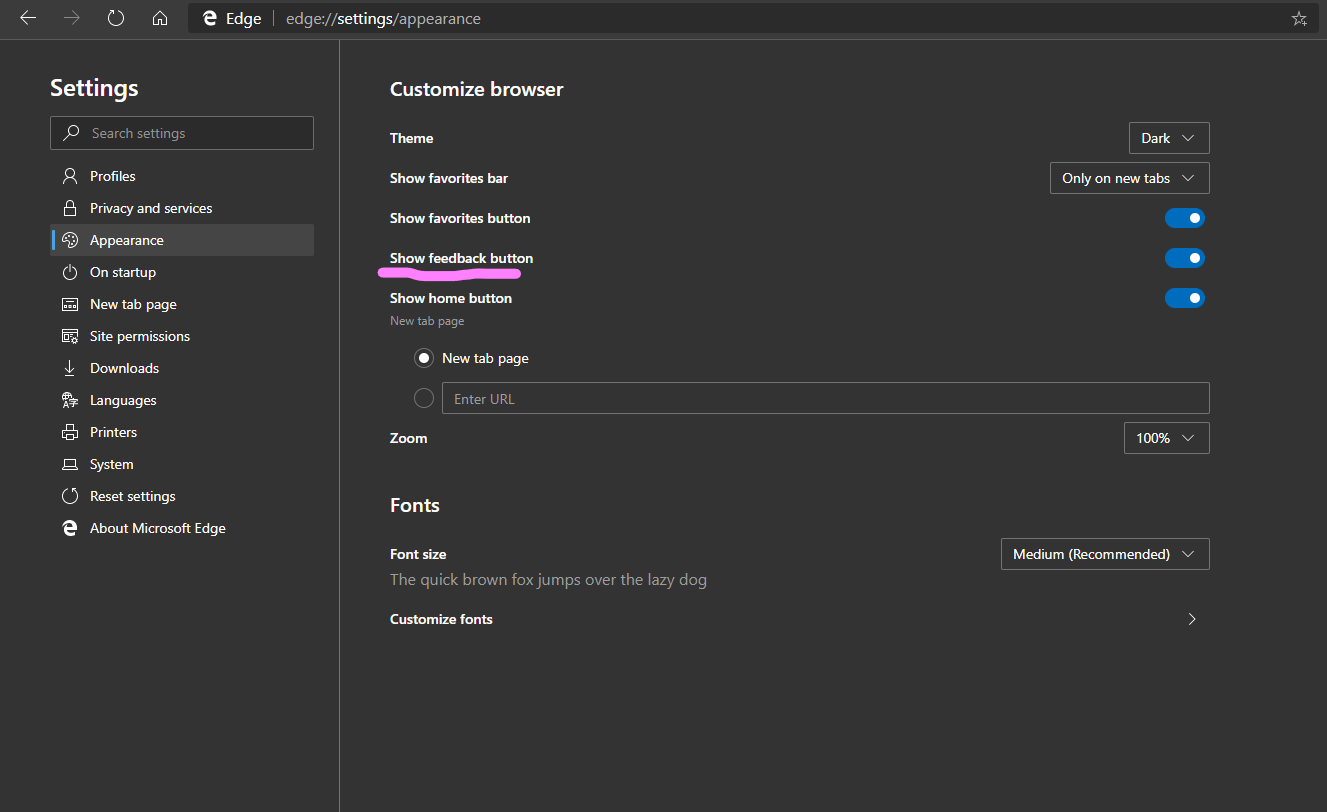The height and width of the screenshot is (812, 1327).
Task: Turn off Show favorites button toggle
Action: (1185, 218)
